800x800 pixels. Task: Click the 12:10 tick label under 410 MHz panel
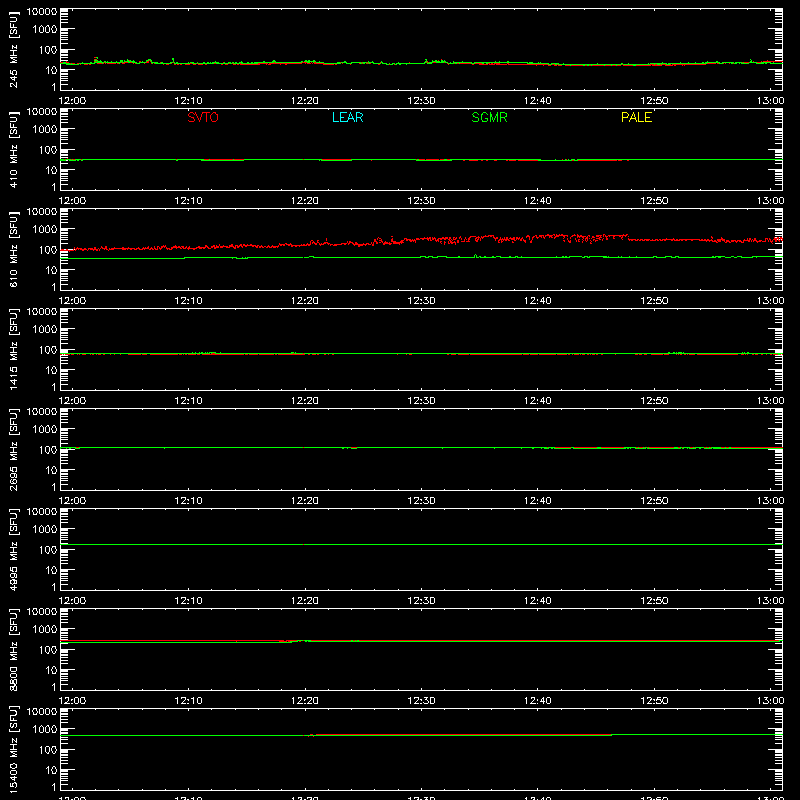[188, 201]
